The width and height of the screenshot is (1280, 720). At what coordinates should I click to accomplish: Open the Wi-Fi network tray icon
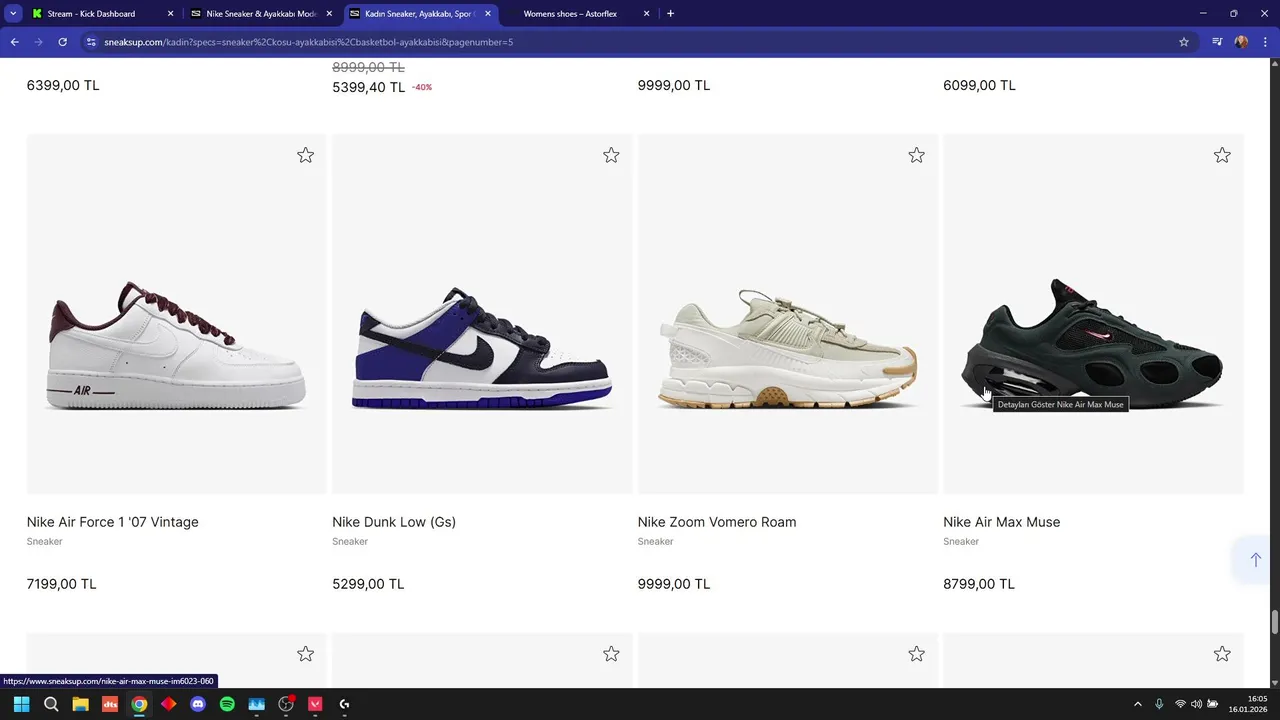tap(1180, 704)
